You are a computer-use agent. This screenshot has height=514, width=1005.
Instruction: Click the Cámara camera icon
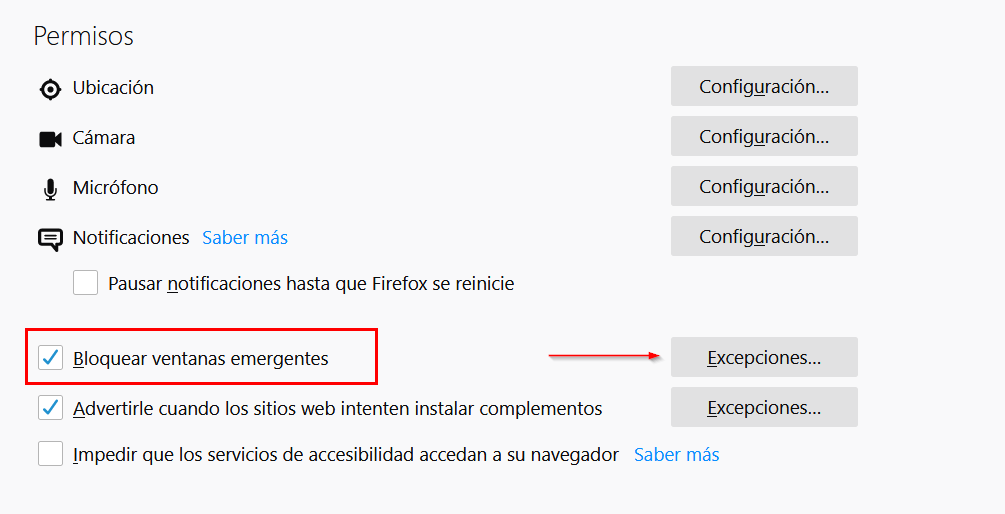[x=50, y=139]
